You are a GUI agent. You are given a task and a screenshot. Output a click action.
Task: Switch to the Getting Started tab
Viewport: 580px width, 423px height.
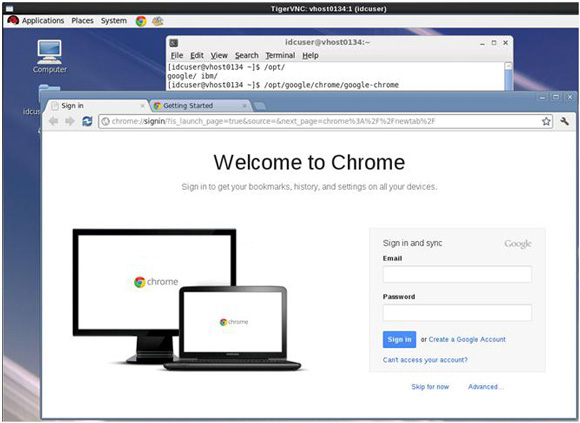coord(201,106)
